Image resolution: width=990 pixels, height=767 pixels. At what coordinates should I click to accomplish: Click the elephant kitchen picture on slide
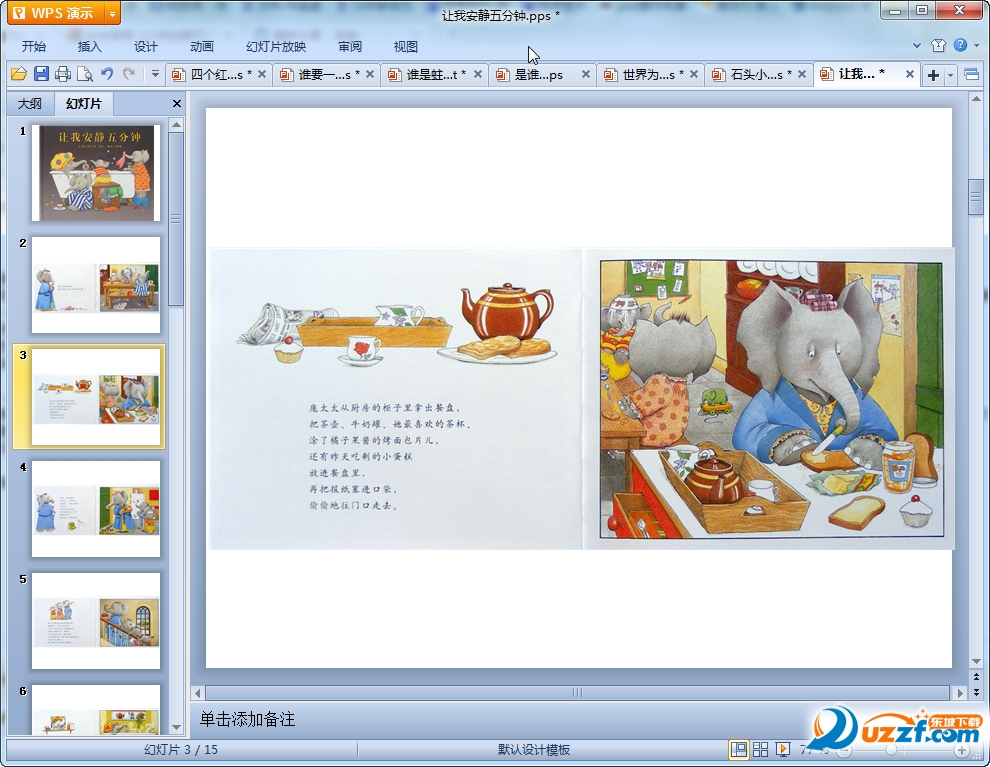pyautogui.click(x=772, y=399)
